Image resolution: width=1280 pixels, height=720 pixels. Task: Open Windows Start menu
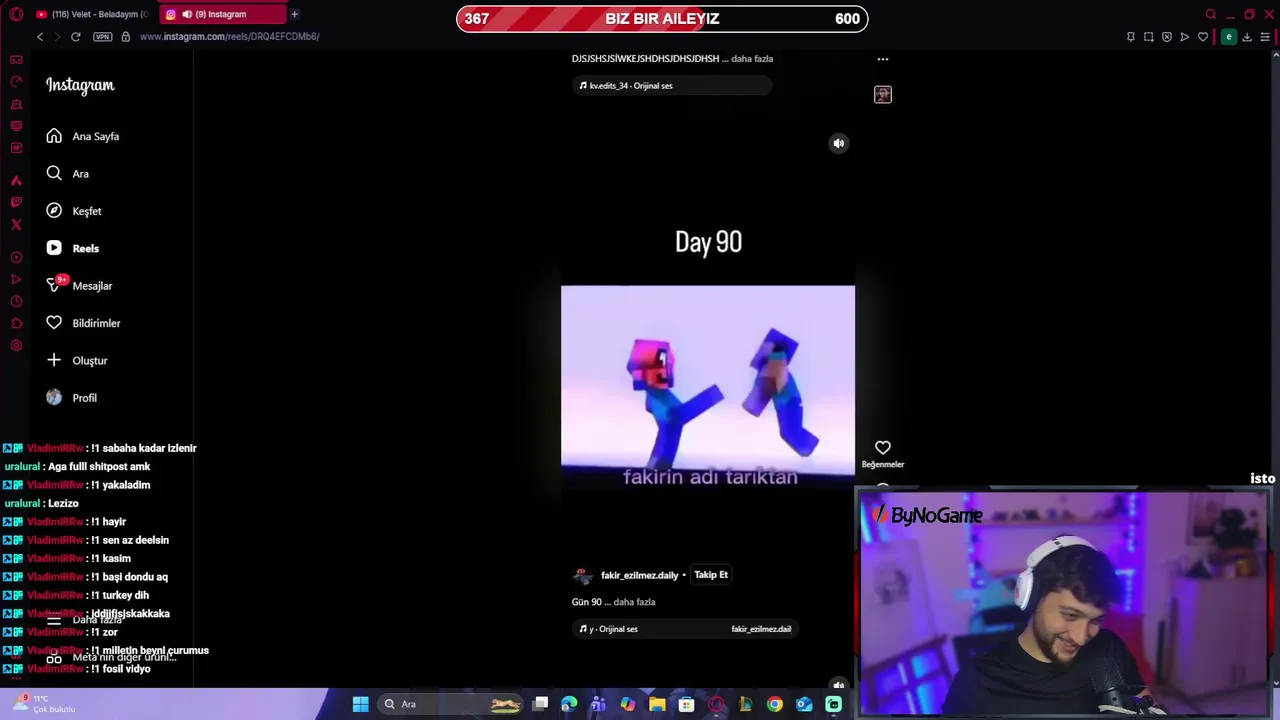pyautogui.click(x=361, y=704)
